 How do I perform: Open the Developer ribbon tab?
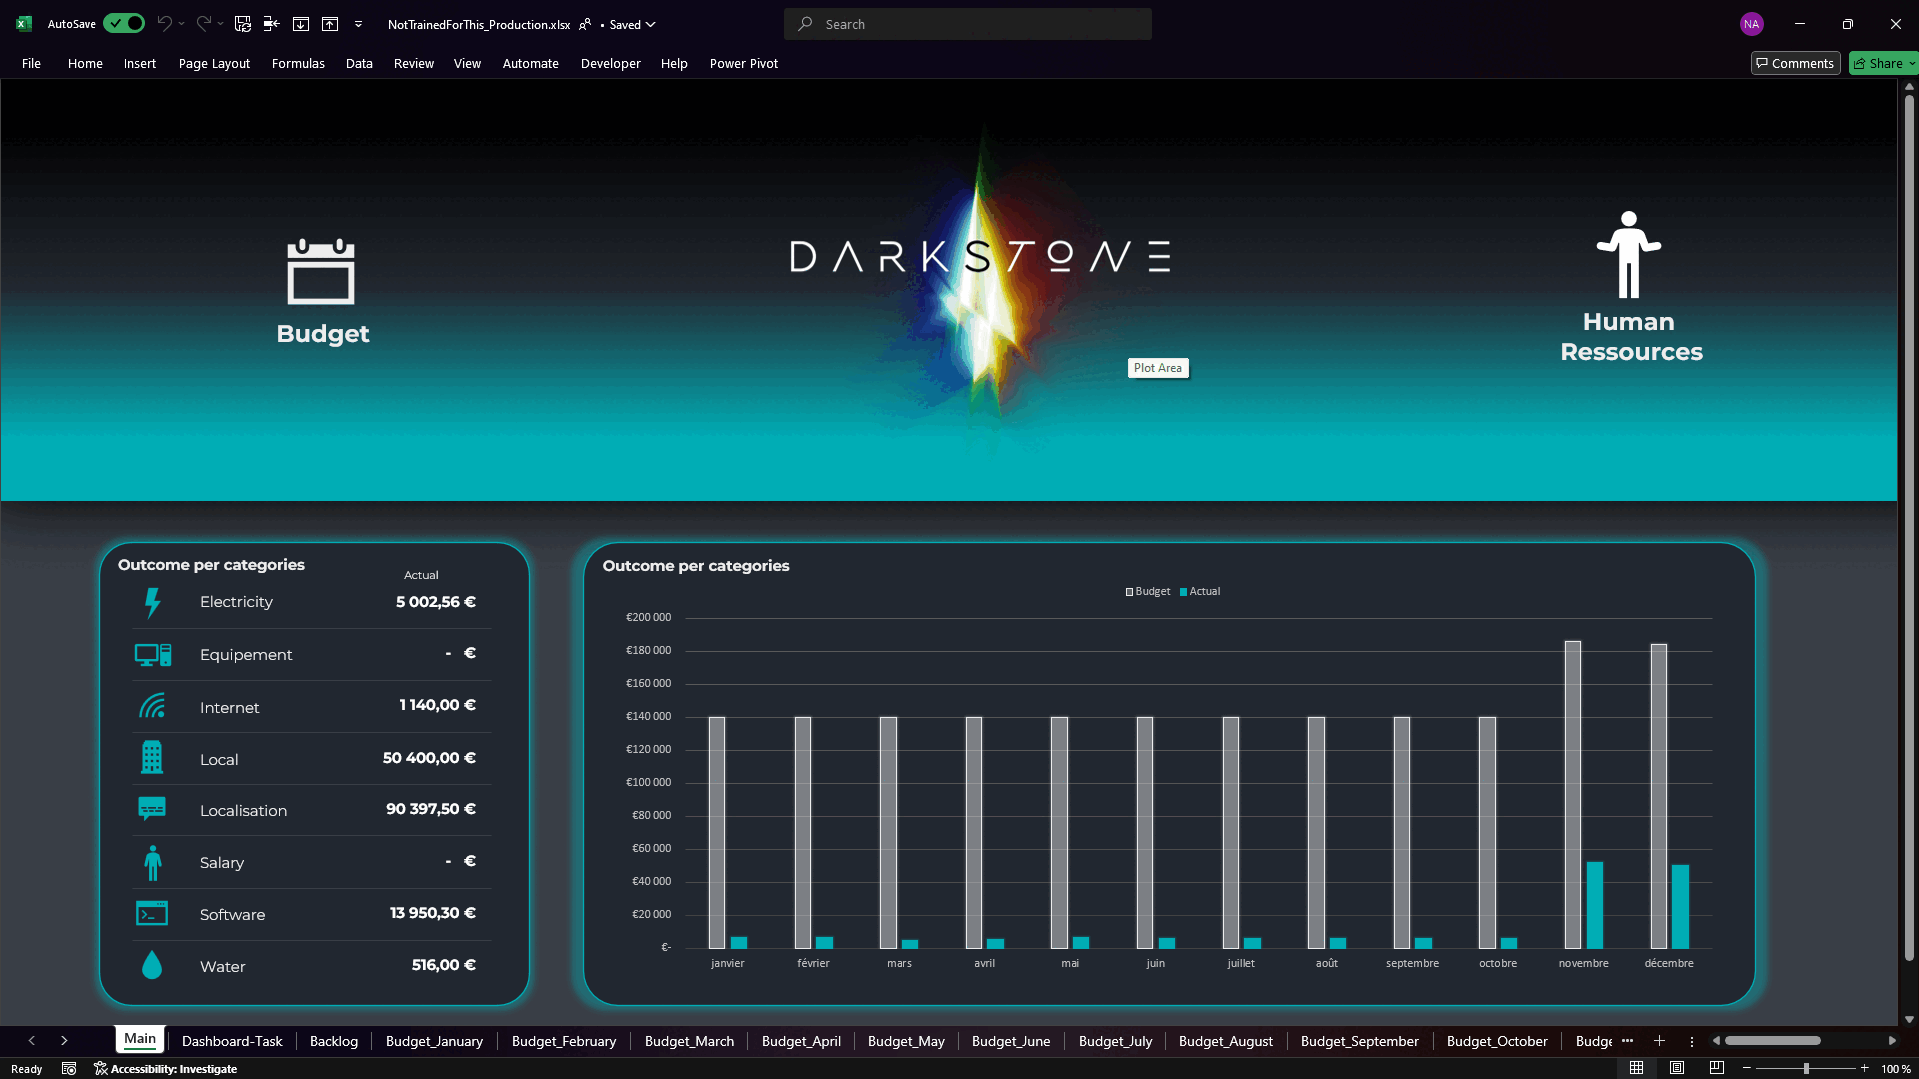pos(611,63)
